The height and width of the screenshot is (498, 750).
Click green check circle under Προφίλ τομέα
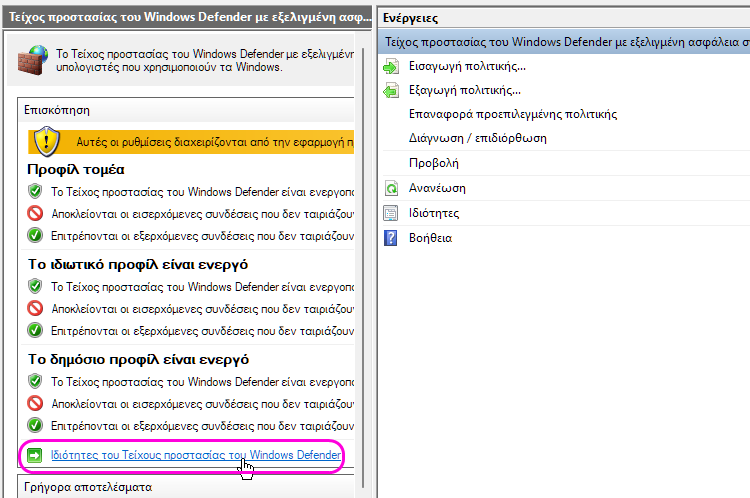click(x=35, y=235)
